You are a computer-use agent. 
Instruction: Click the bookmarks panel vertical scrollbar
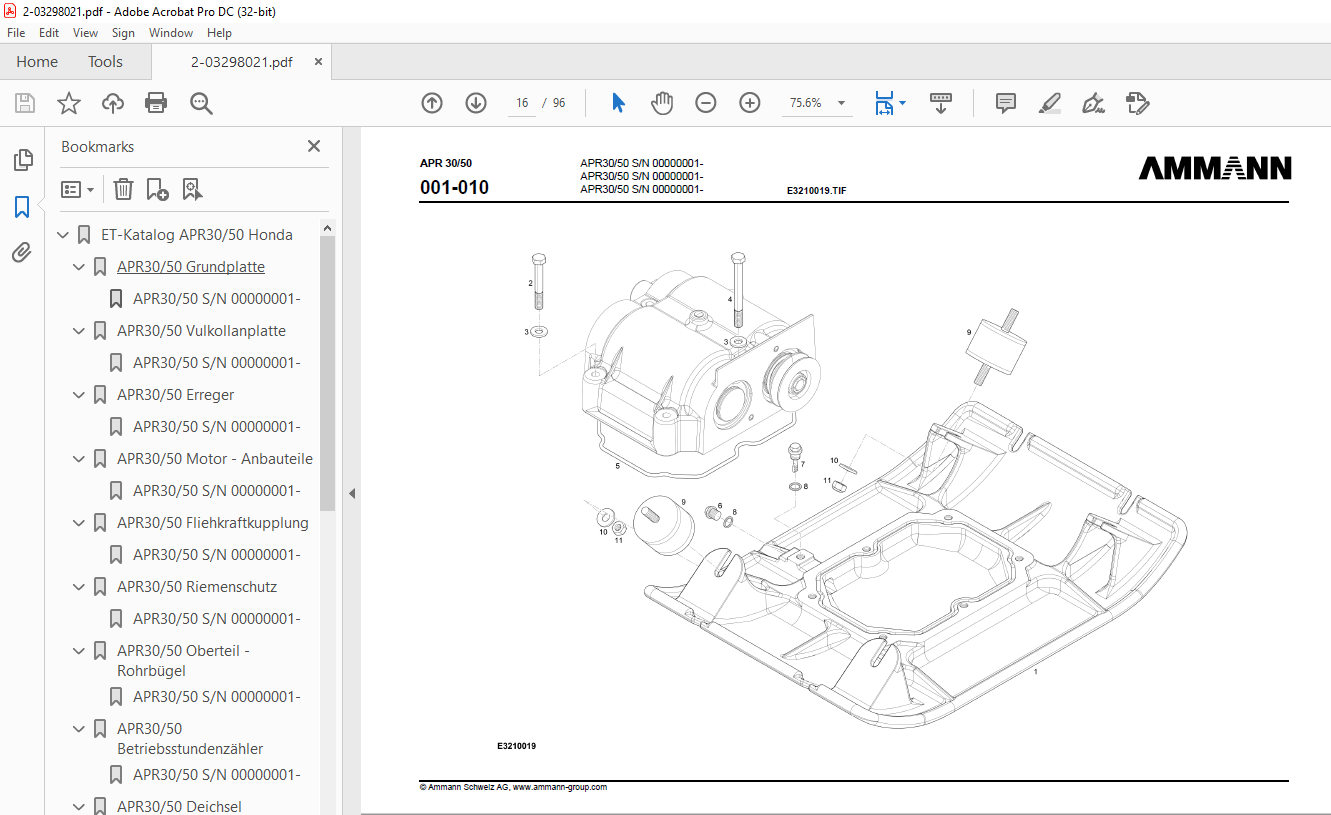[x=327, y=374]
